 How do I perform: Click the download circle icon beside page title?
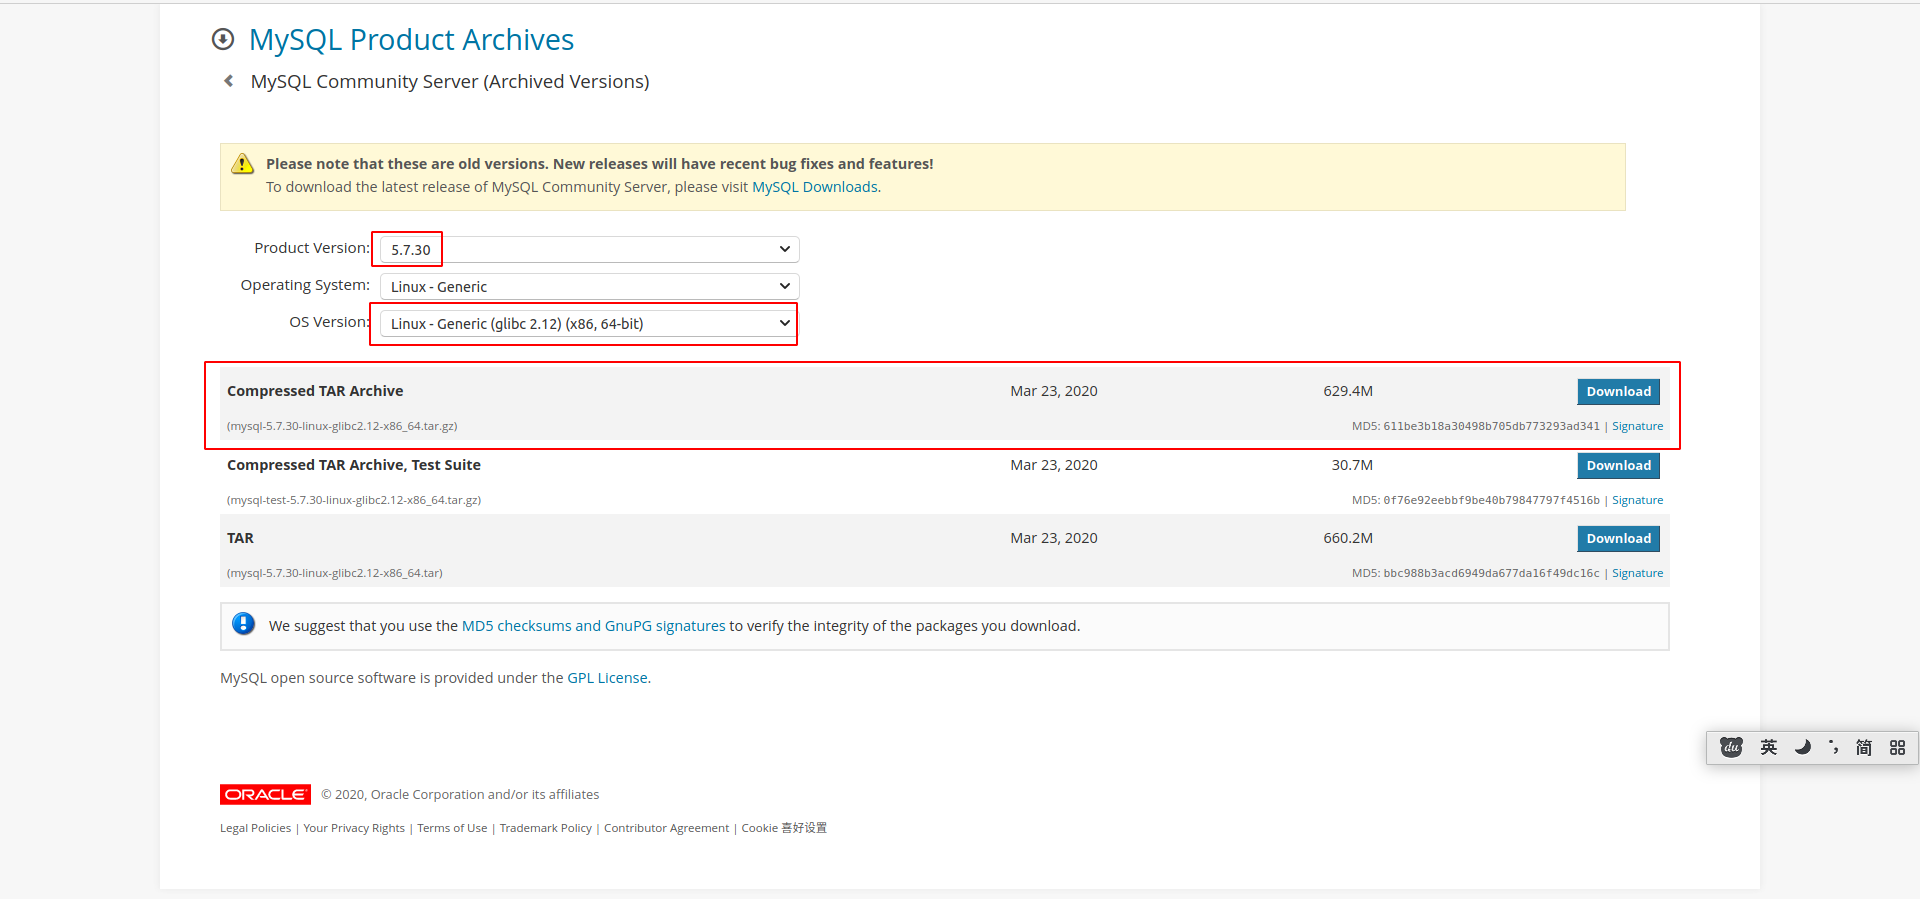pyautogui.click(x=223, y=39)
